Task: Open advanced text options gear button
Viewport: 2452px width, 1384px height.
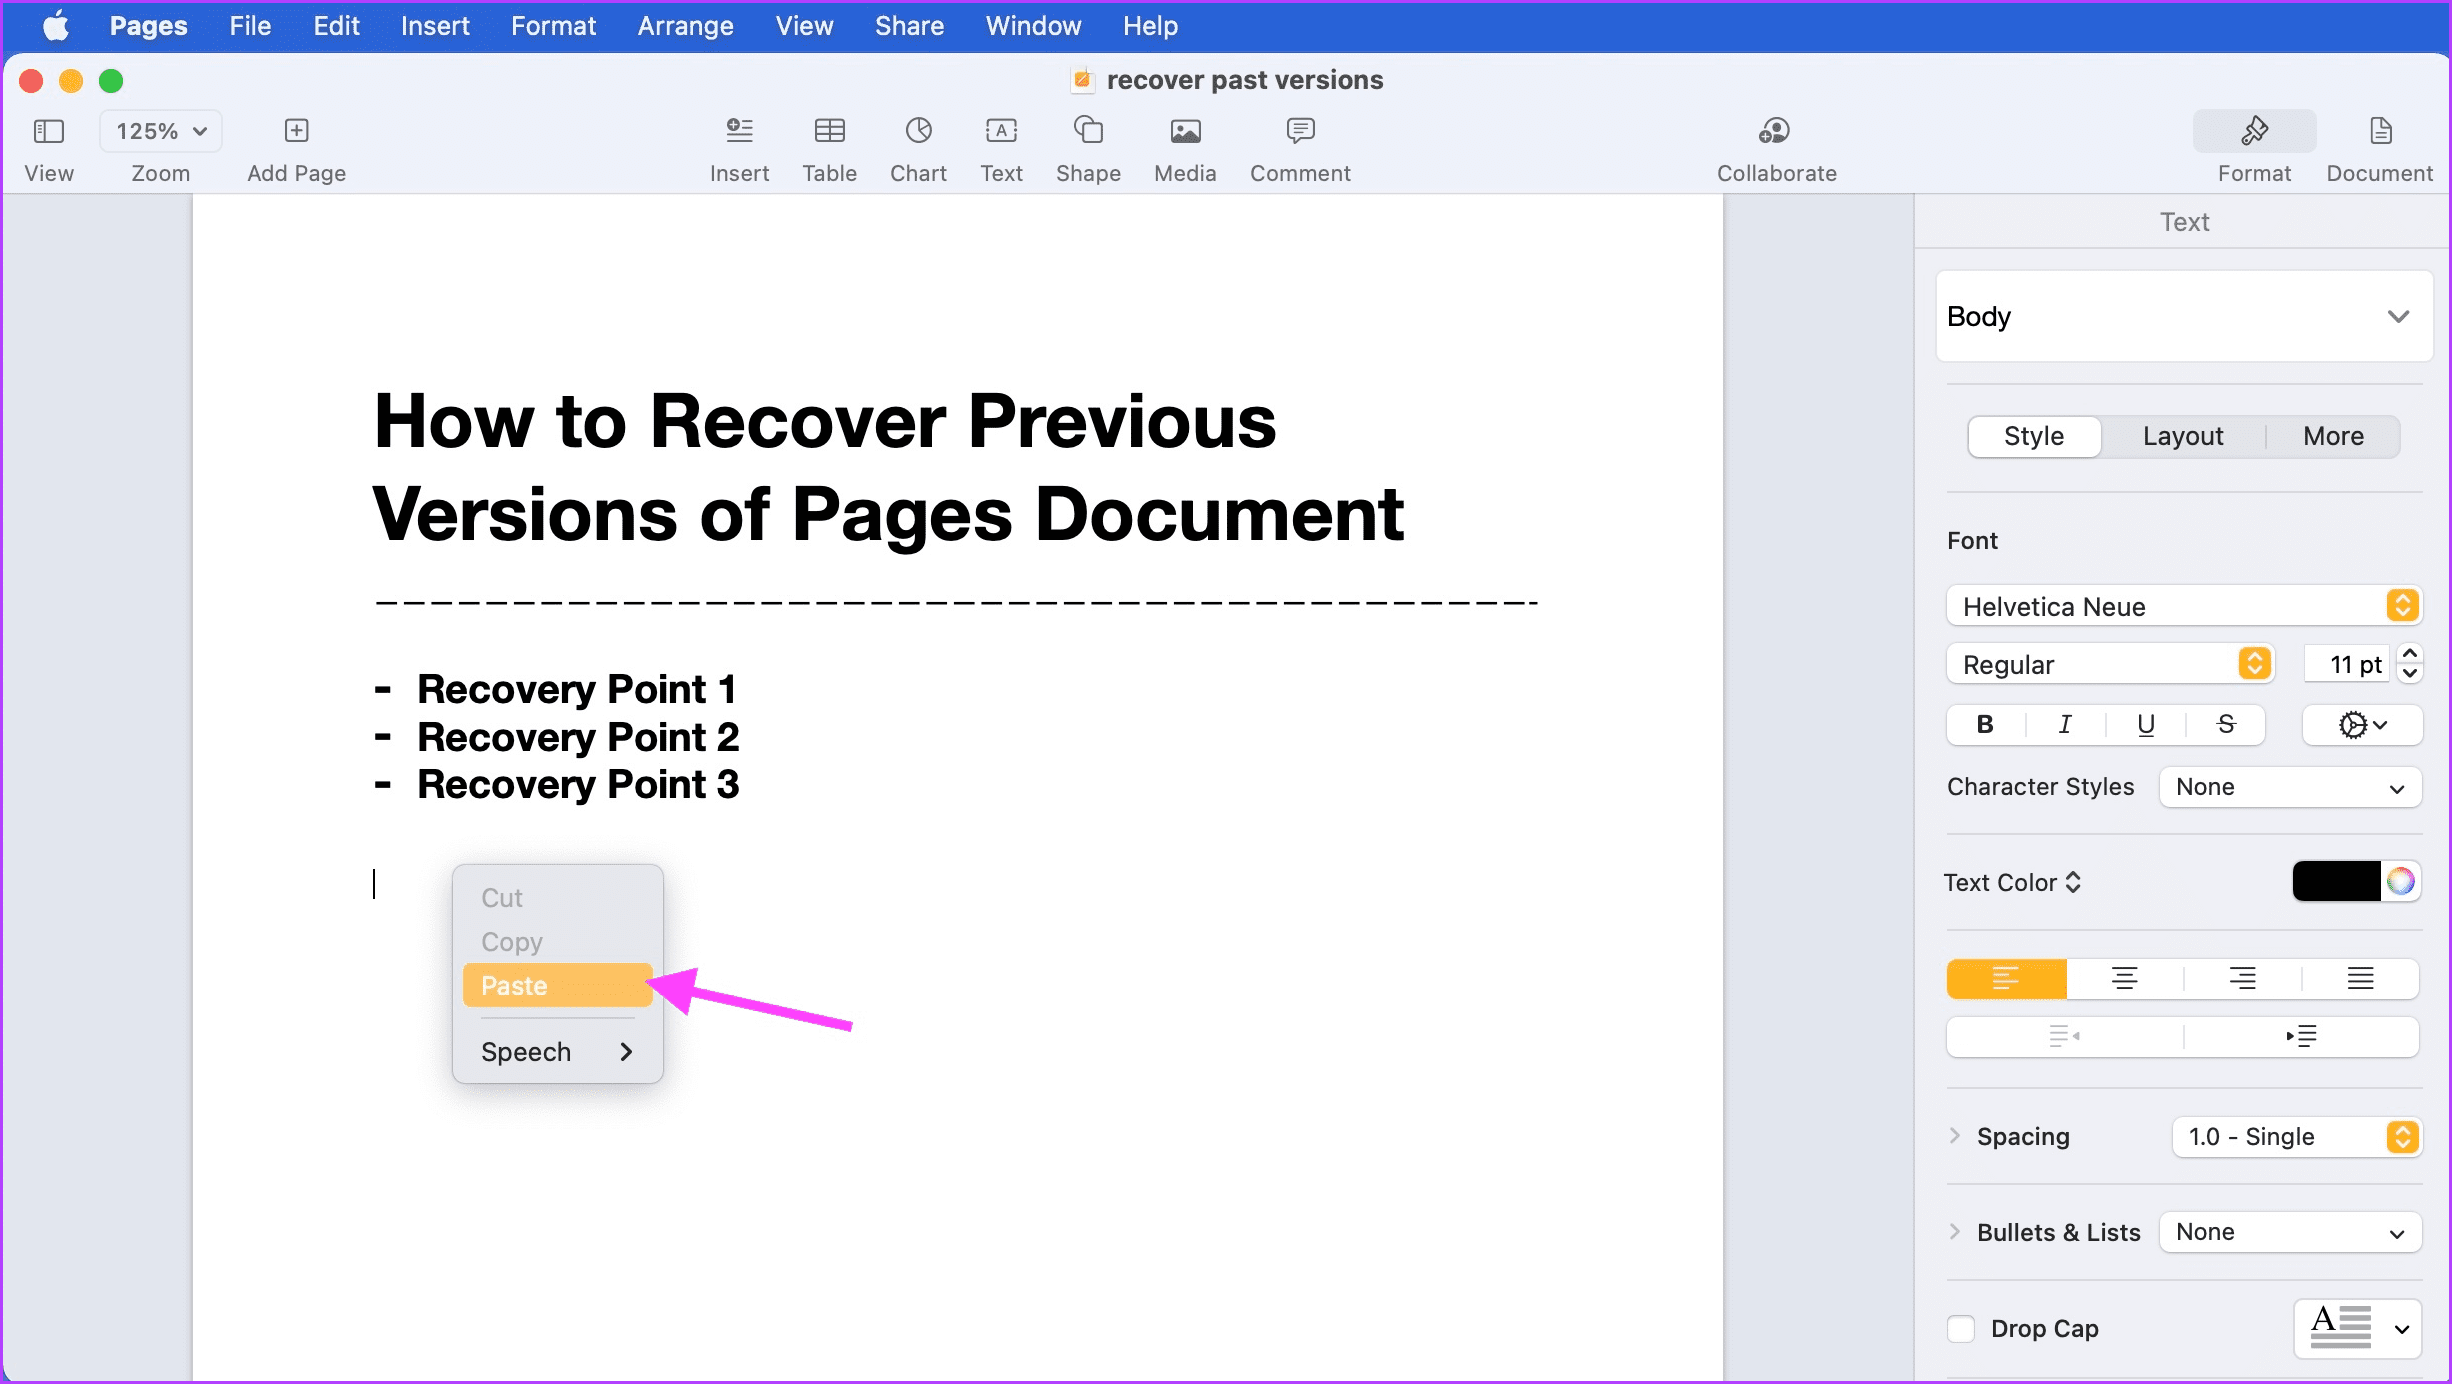Action: point(2362,725)
